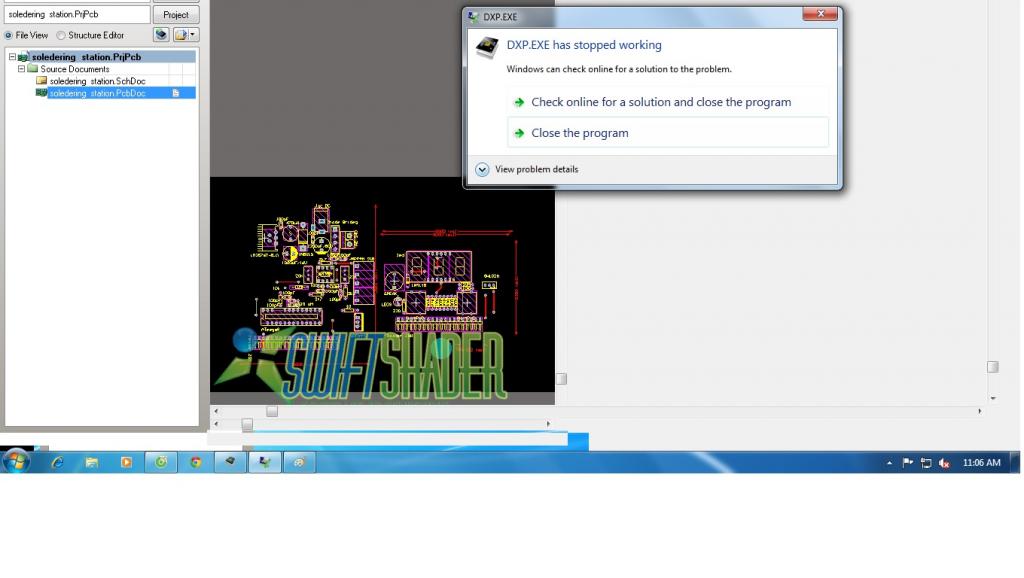This screenshot has width=1024, height=578.
Task: Open Windows Explorer from taskbar
Action: pos(92,462)
